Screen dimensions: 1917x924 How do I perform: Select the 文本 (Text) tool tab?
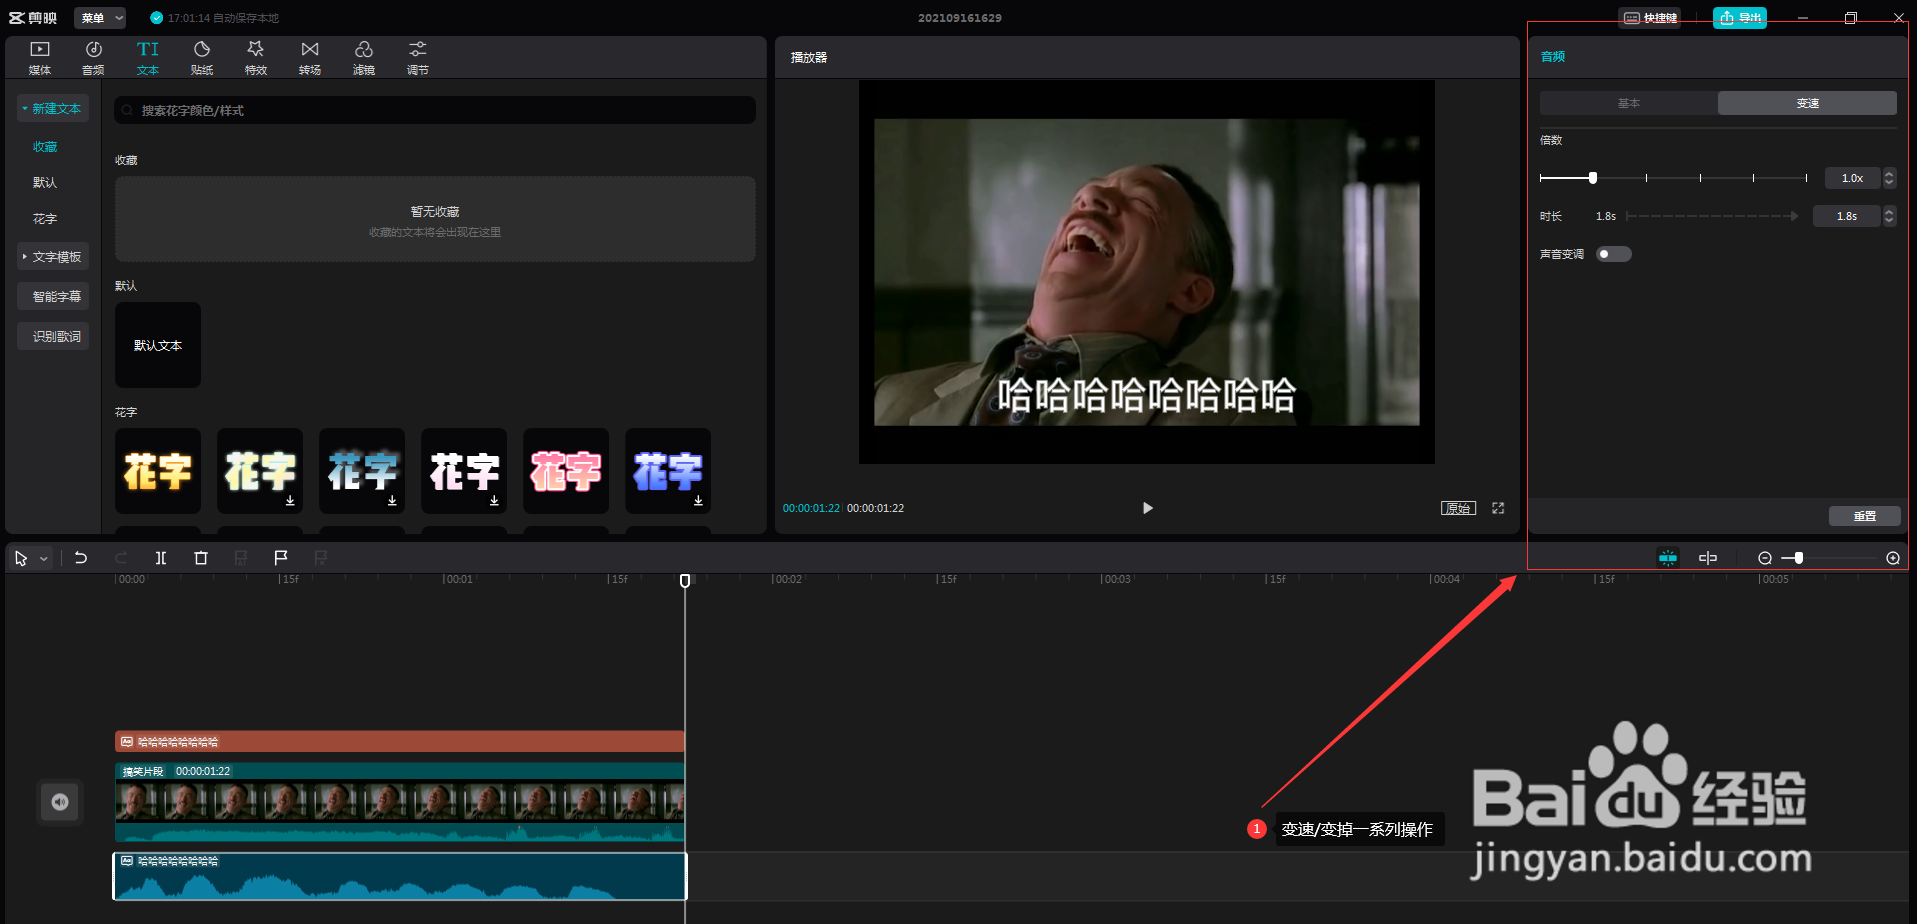148,58
